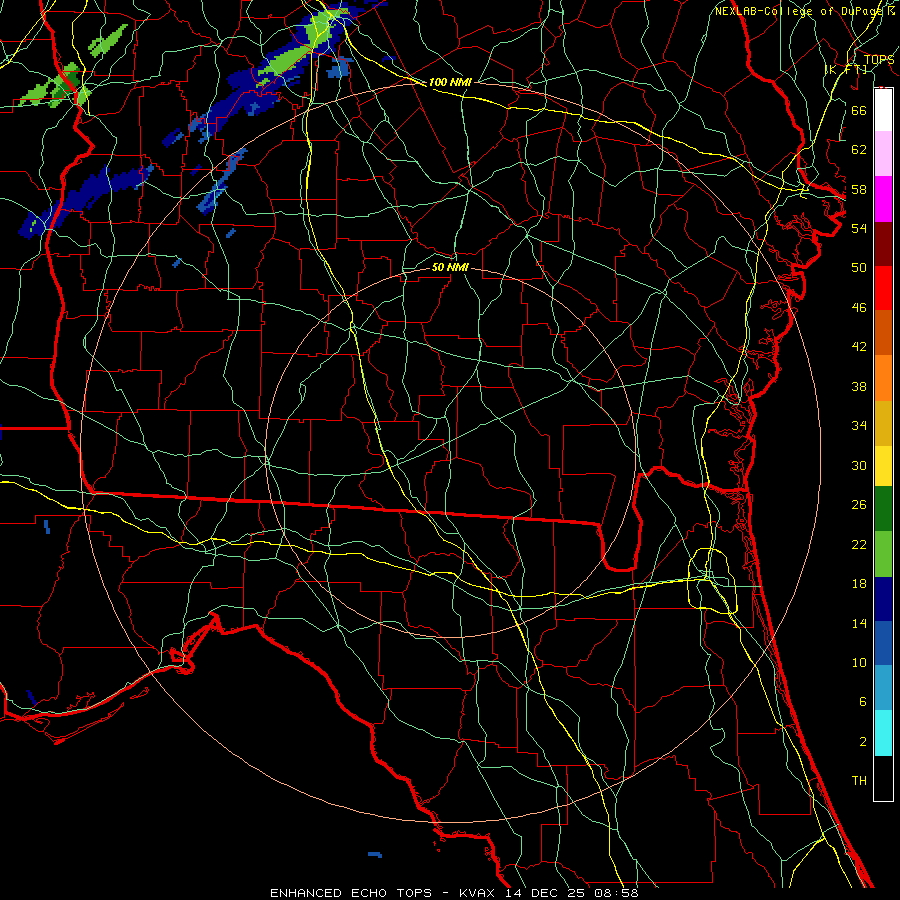
Task: Click the dark red 50-54 kft swatch
Action: pyautogui.click(x=883, y=243)
